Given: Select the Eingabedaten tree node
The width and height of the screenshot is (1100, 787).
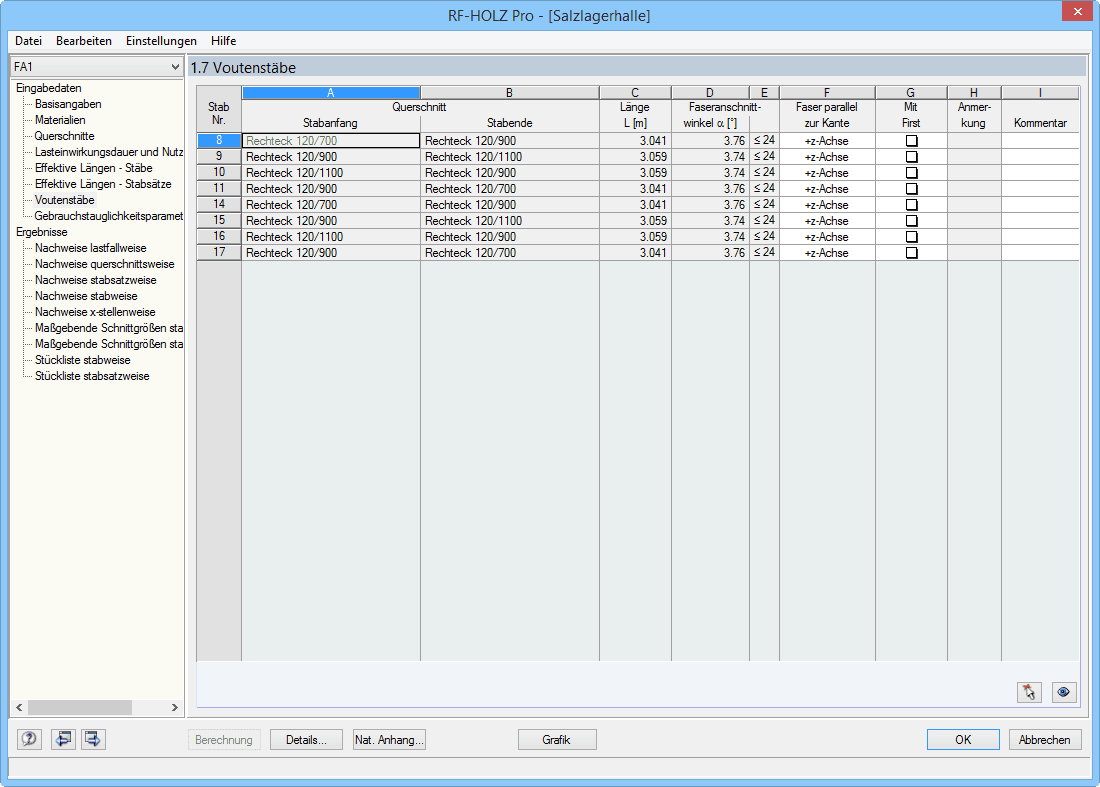Looking at the screenshot, I should (49, 88).
